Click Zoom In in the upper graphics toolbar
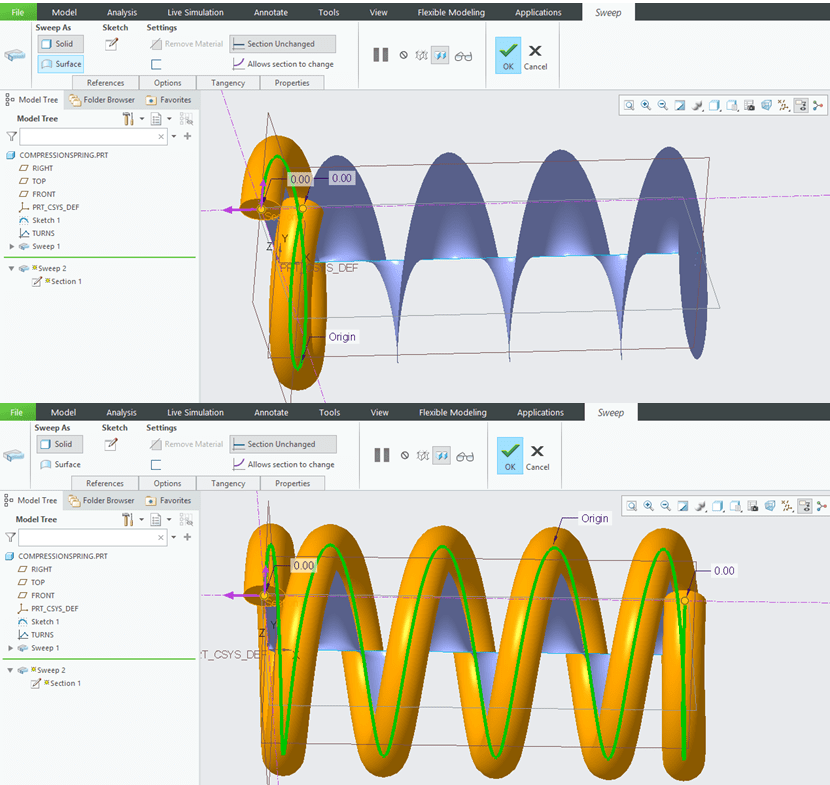The height and width of the screenshot is (785, 830). click(x=646, y=105)
